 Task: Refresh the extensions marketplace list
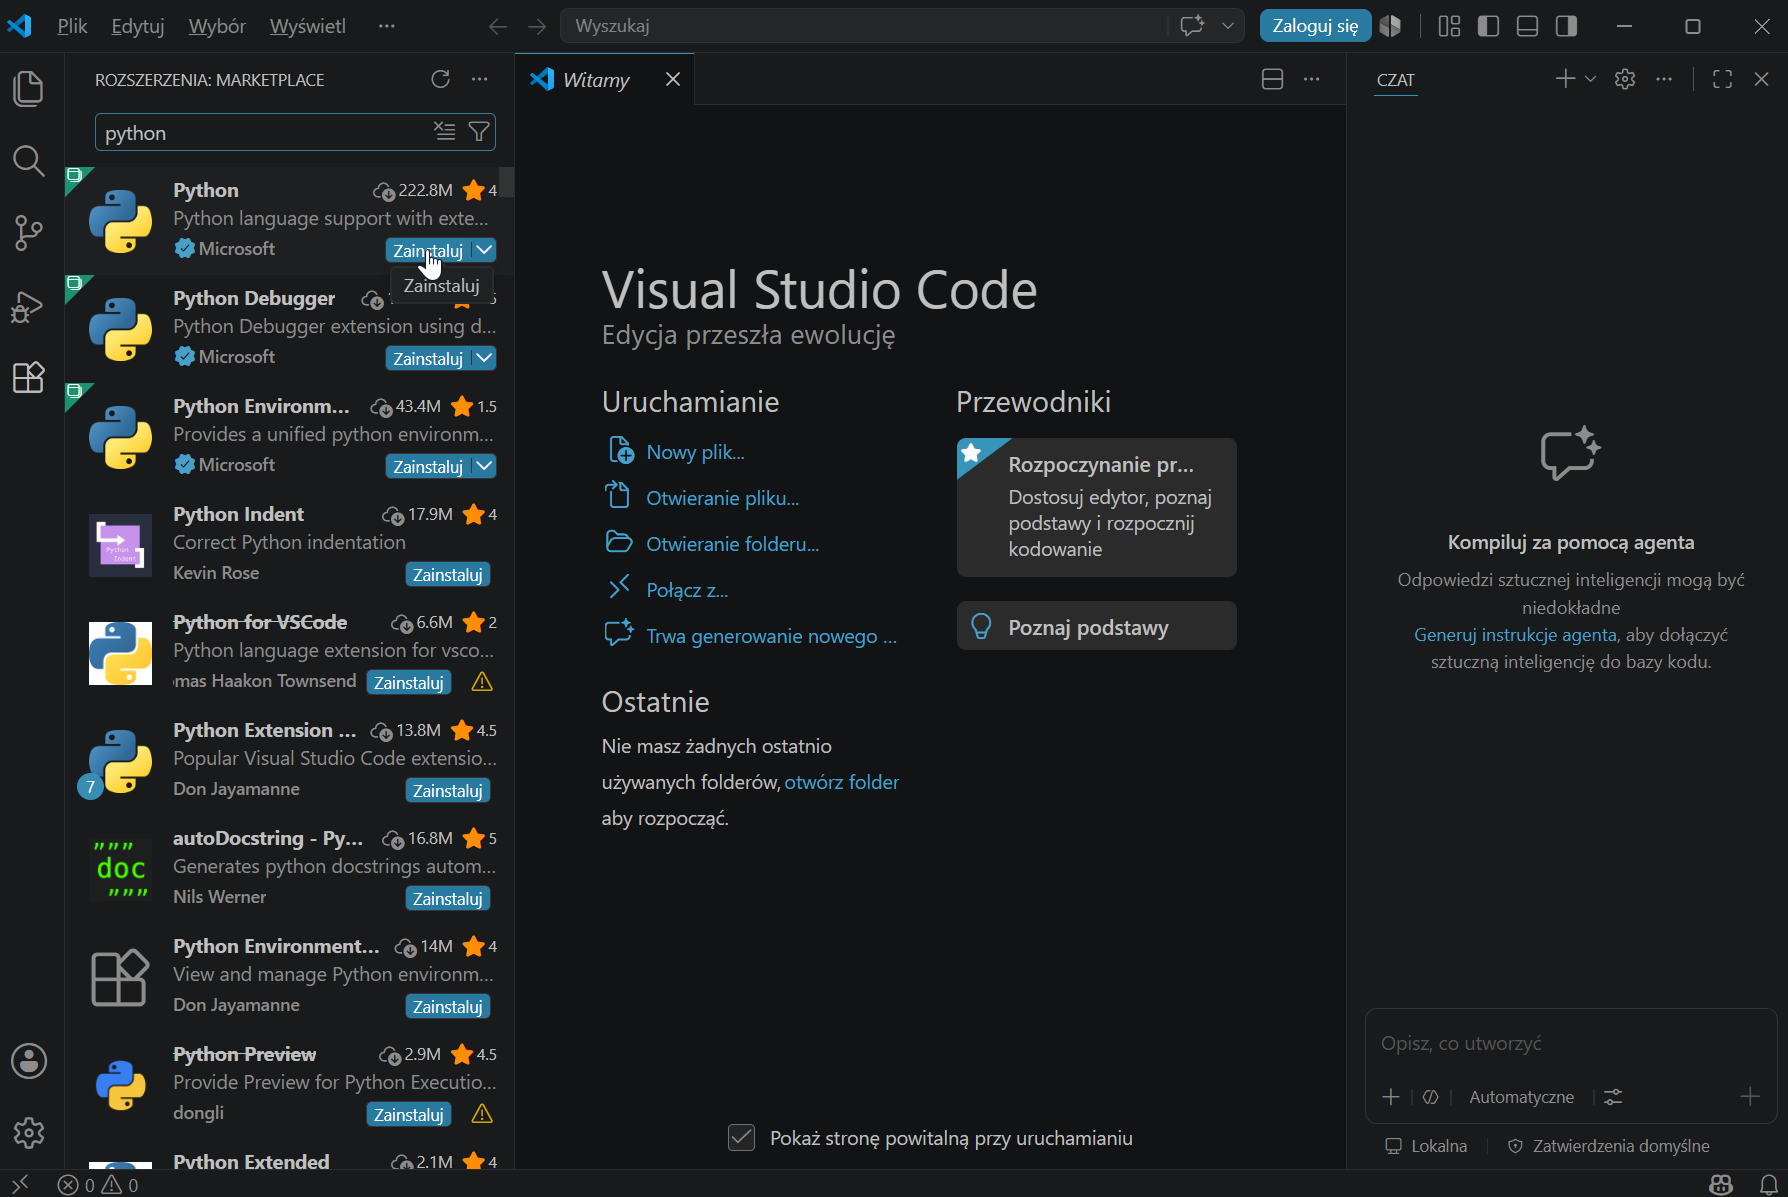point(440,79)
